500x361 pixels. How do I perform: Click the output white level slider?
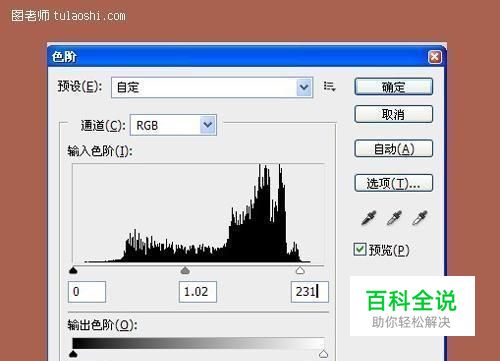(323, 354)
